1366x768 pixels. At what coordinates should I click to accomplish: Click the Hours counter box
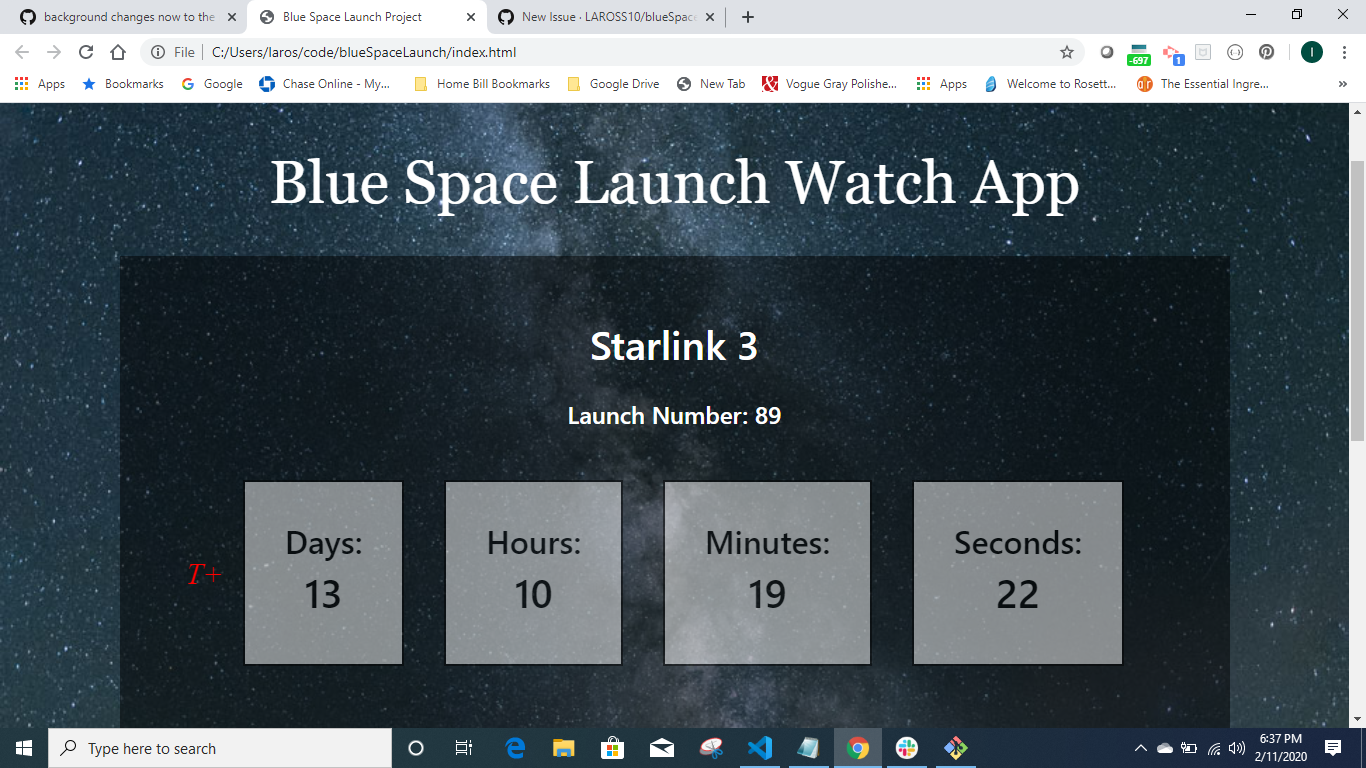pyautogui.click(x=534, y=573)
